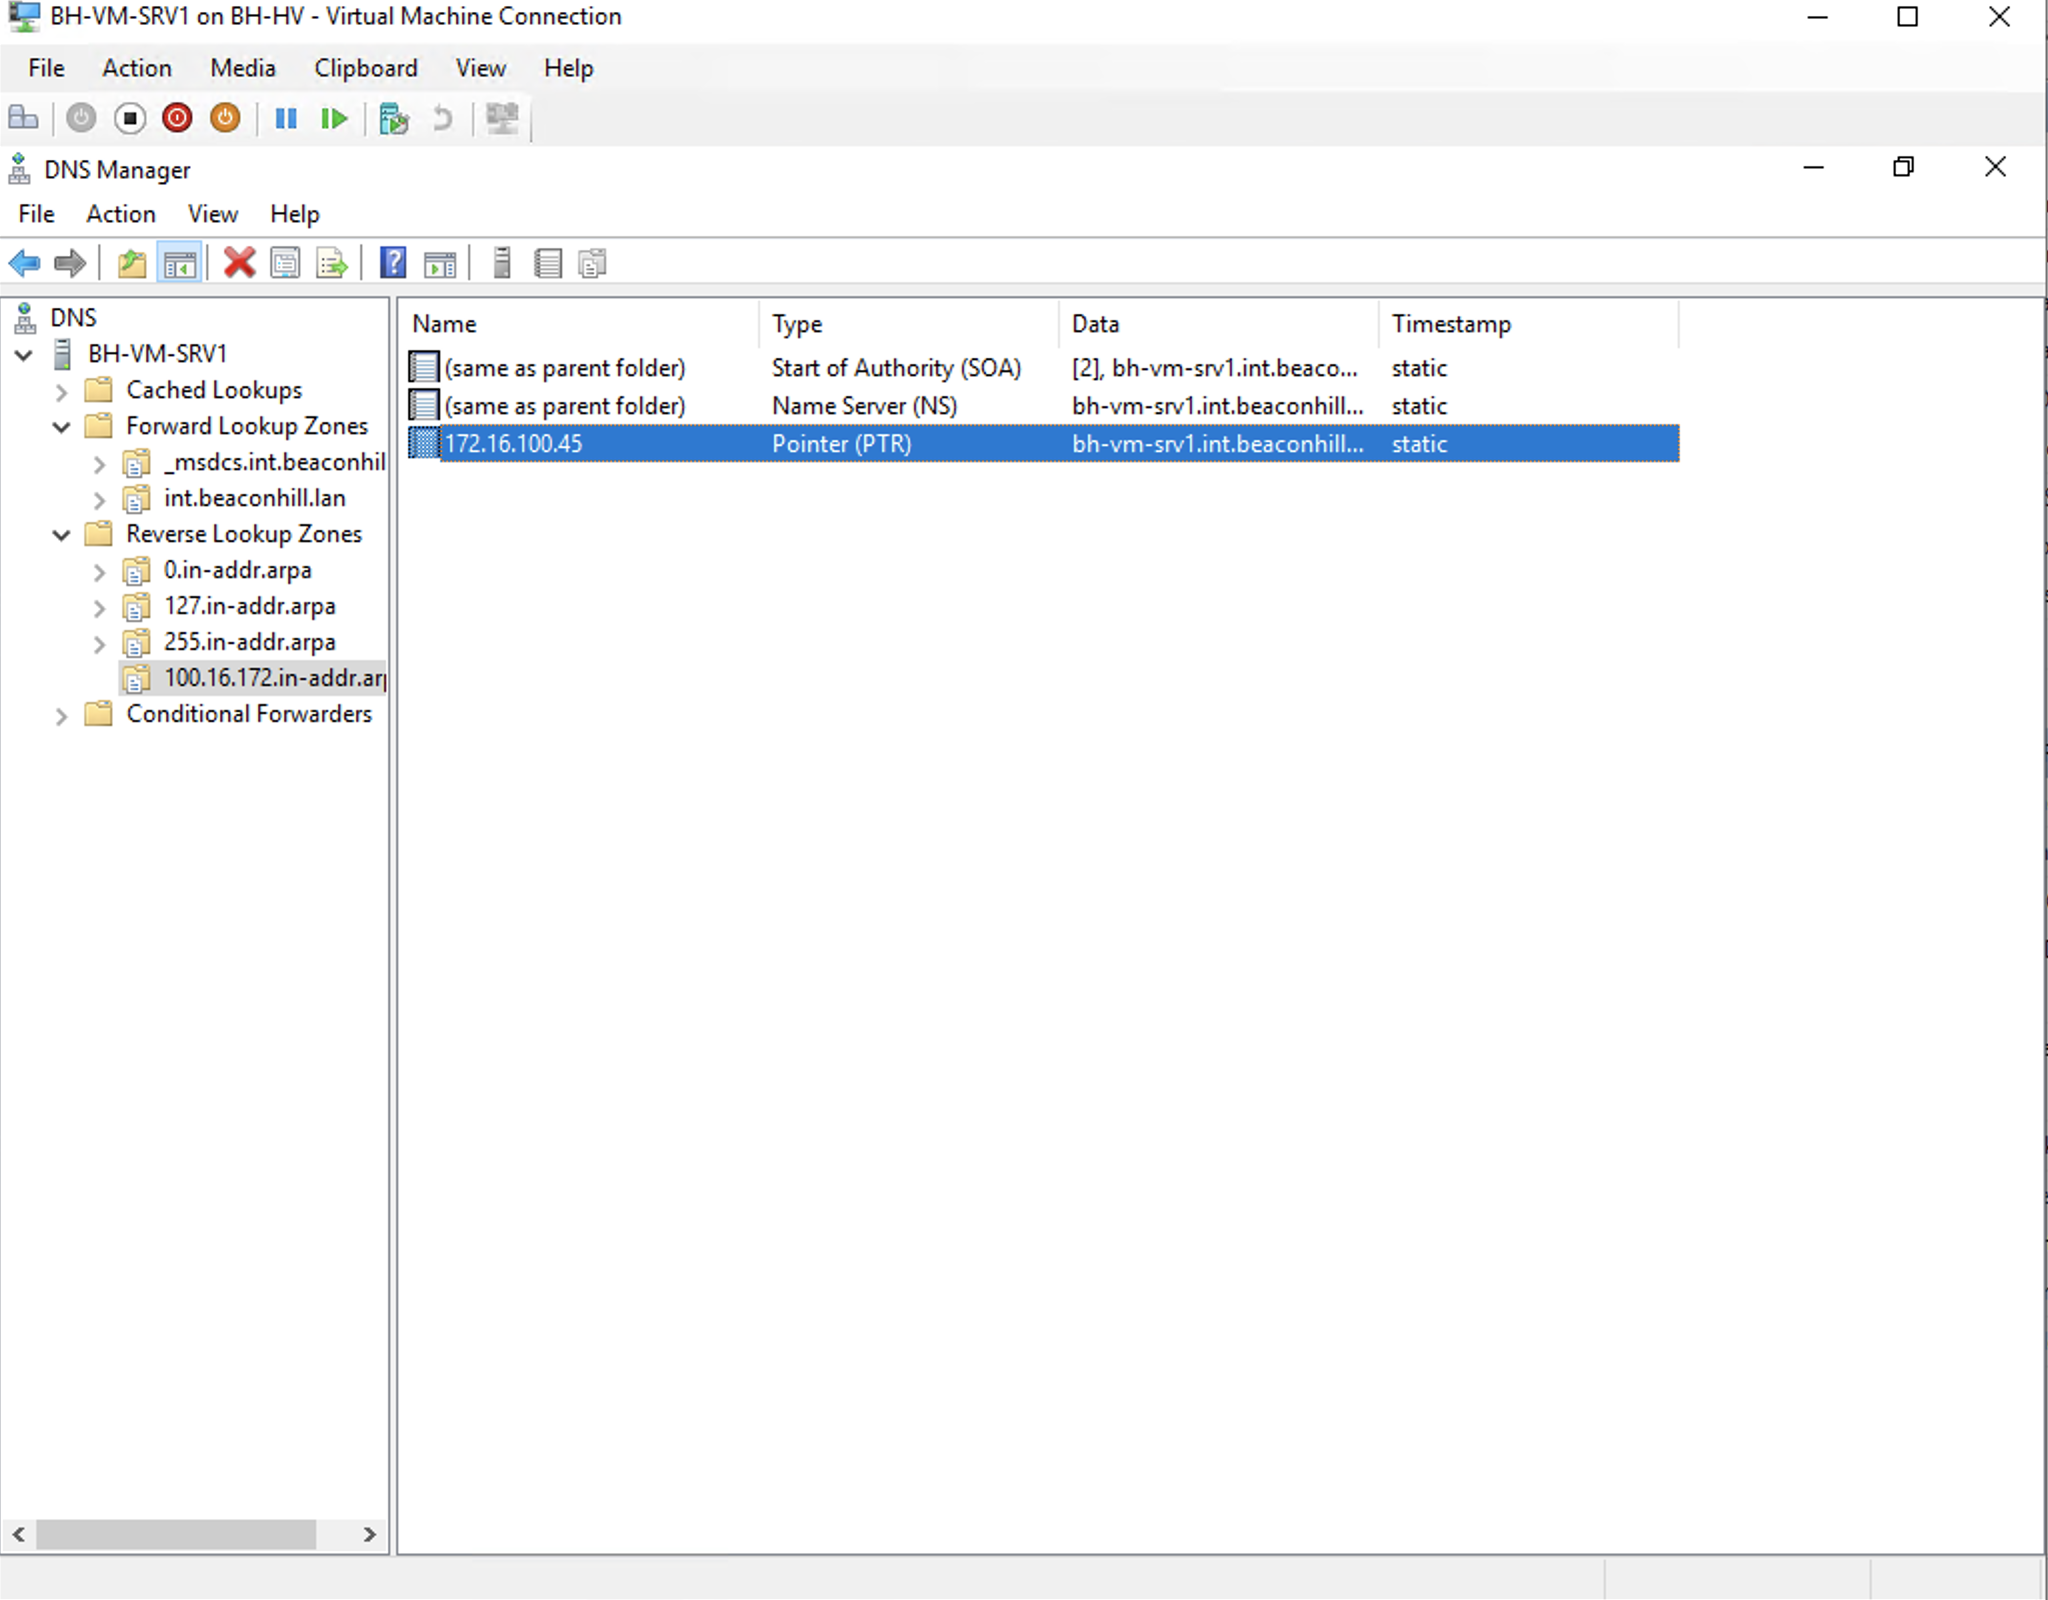
Task: Toggle the console tree visibility
Action: pyautogui.click(x=181, y=263)
